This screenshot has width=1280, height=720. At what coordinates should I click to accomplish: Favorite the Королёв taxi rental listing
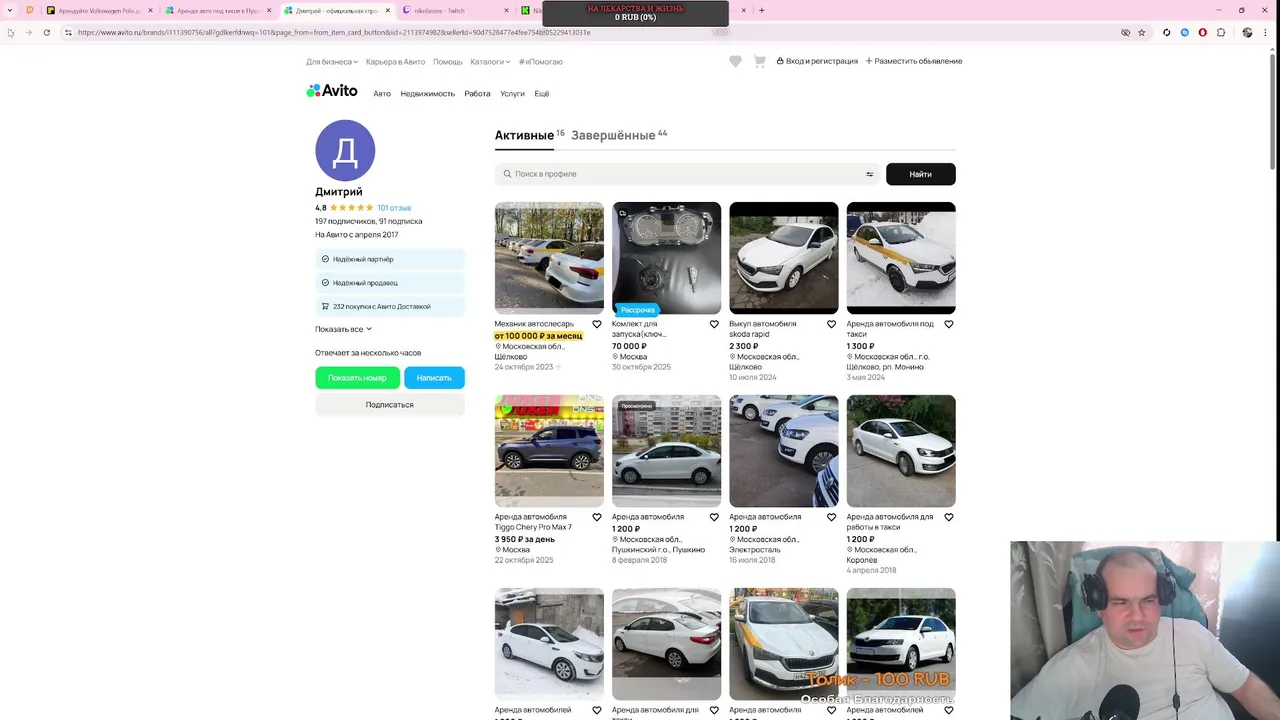point(949,517)
